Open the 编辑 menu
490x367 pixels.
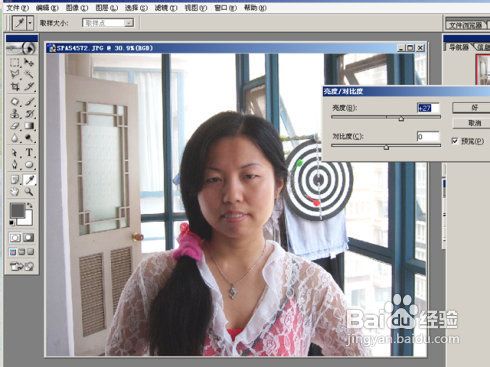point(47,7)
